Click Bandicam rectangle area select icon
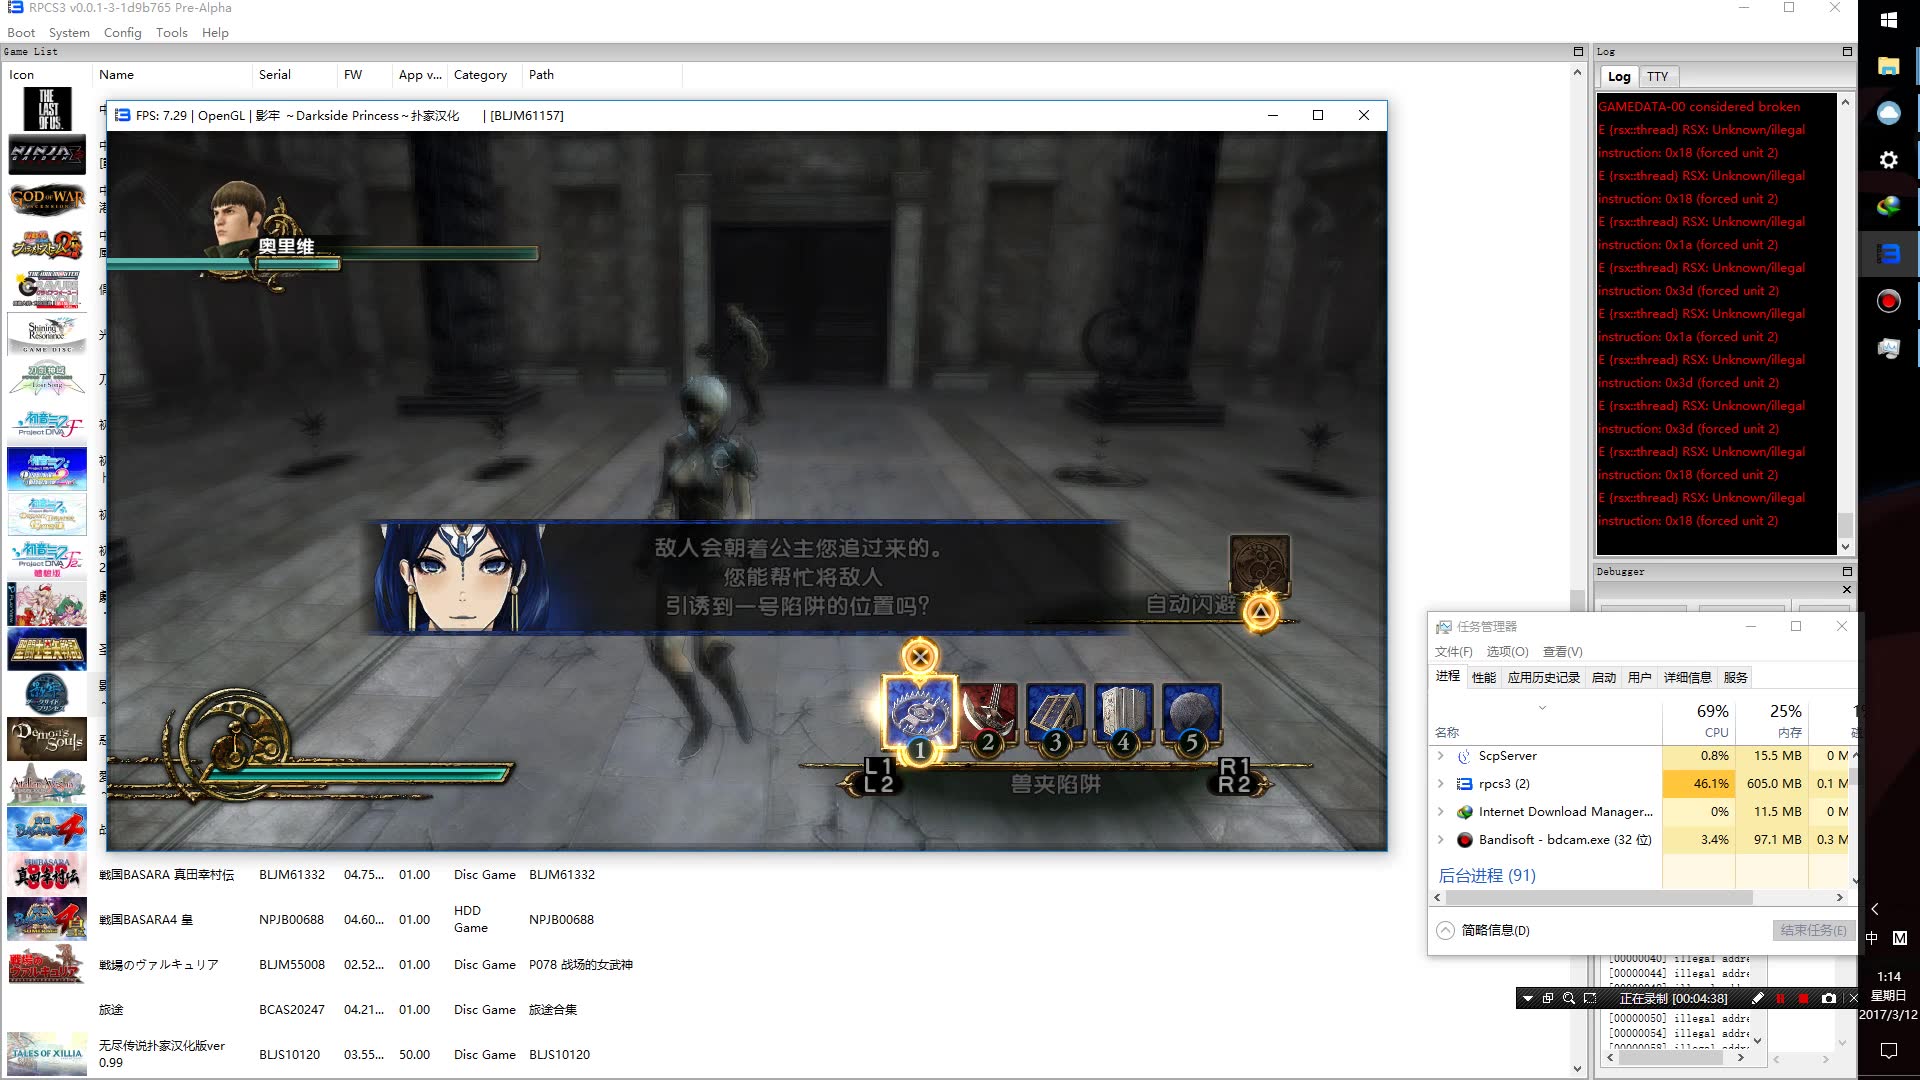 point(1590,998)
